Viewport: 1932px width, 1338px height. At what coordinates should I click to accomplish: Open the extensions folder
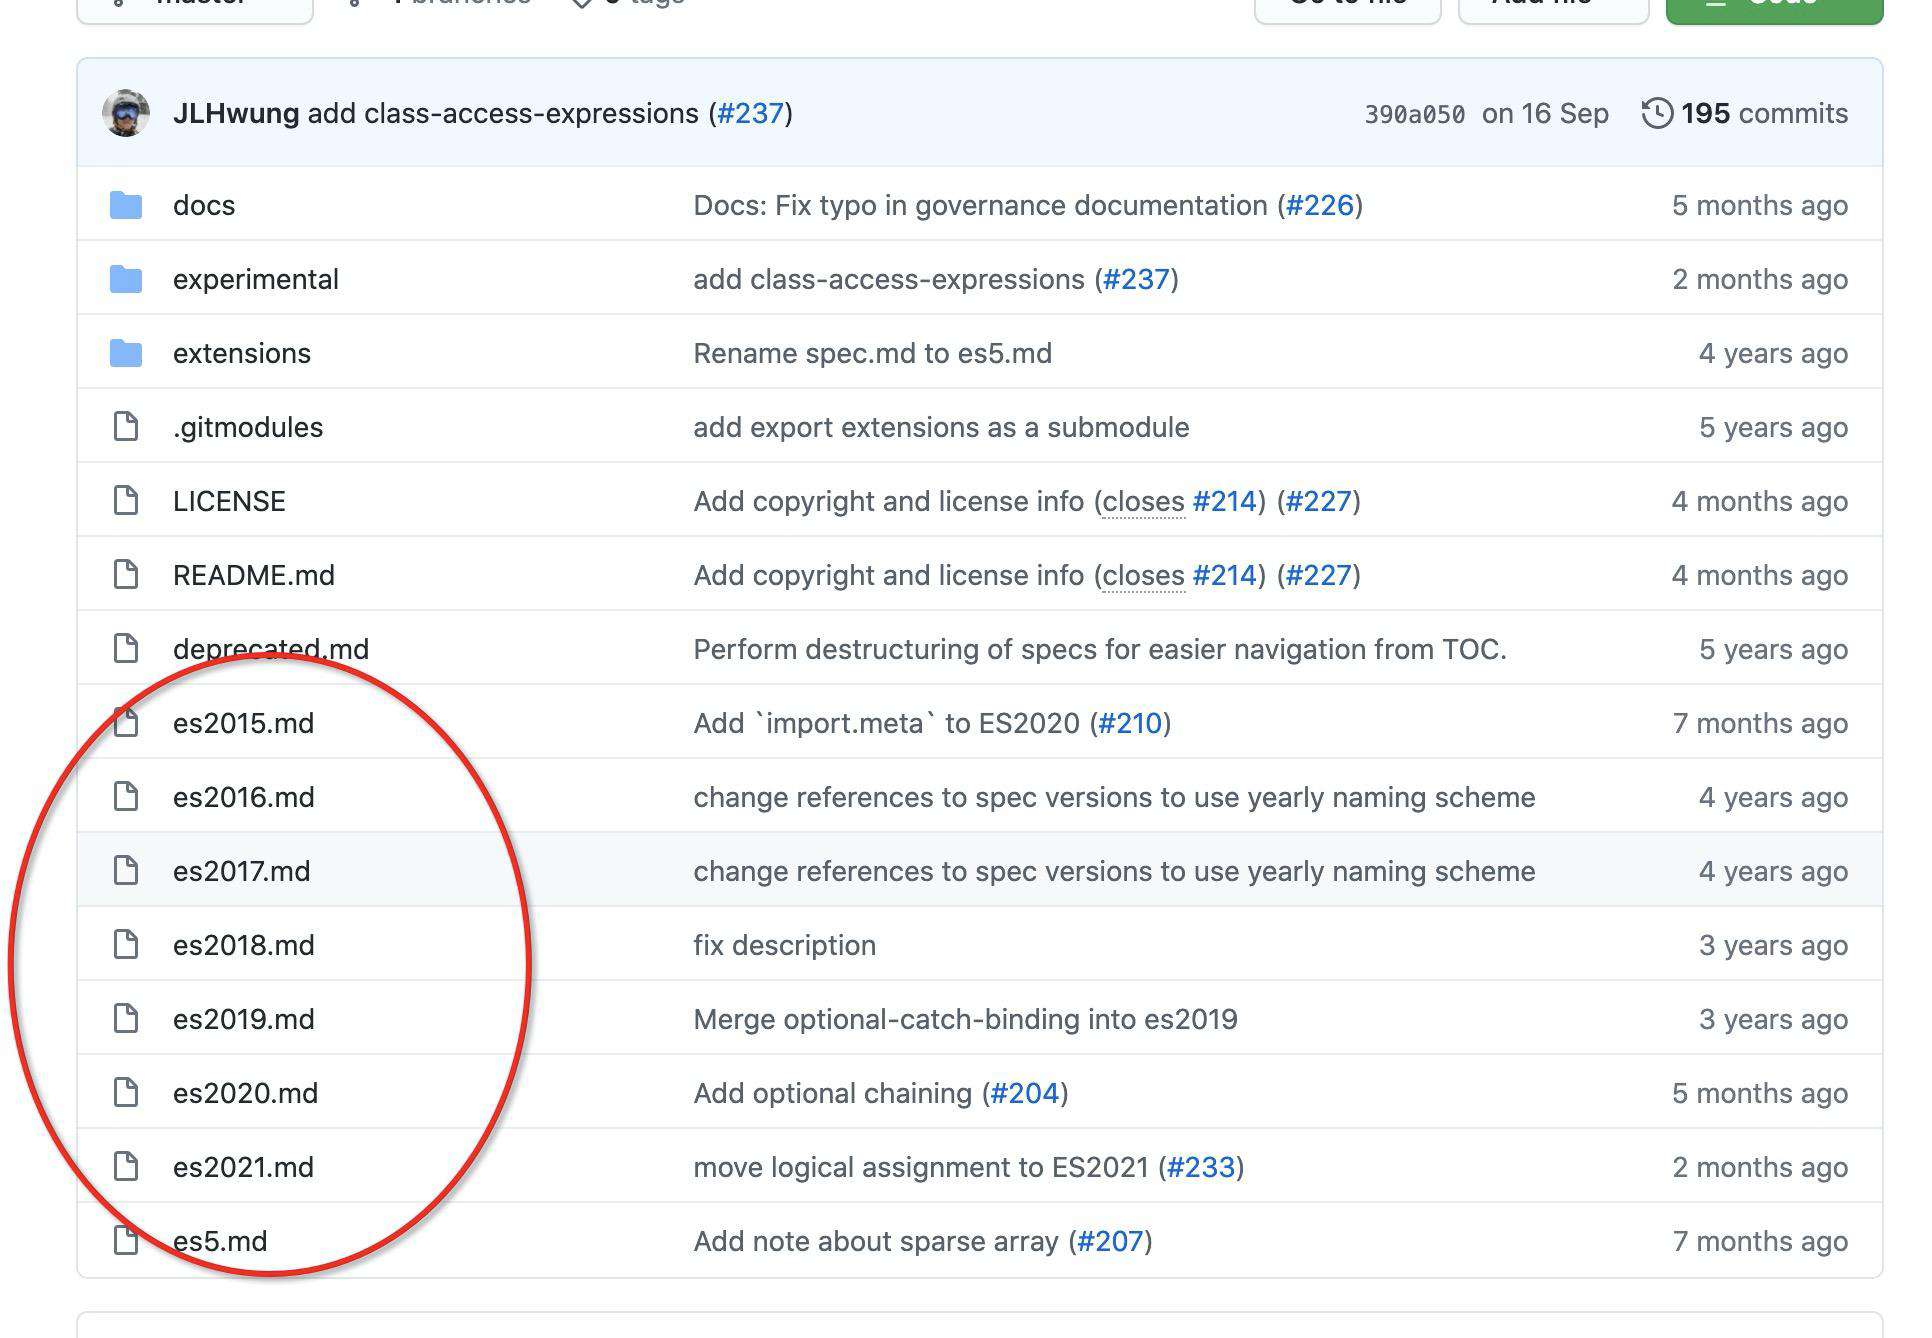tap(242, 353)
